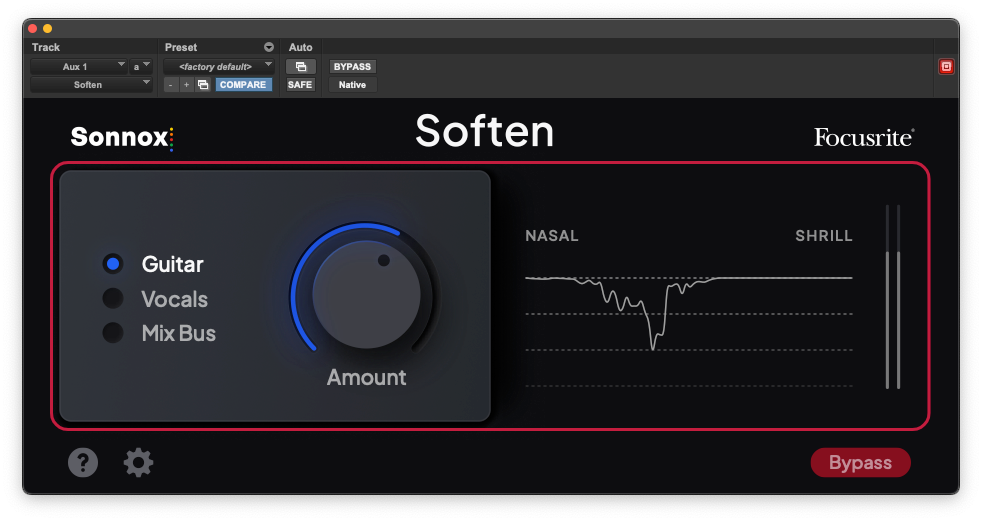Toggle the SAFE automation button
Image resolution: width=982 pixels, height=521 pixels.
coord(300,85)
